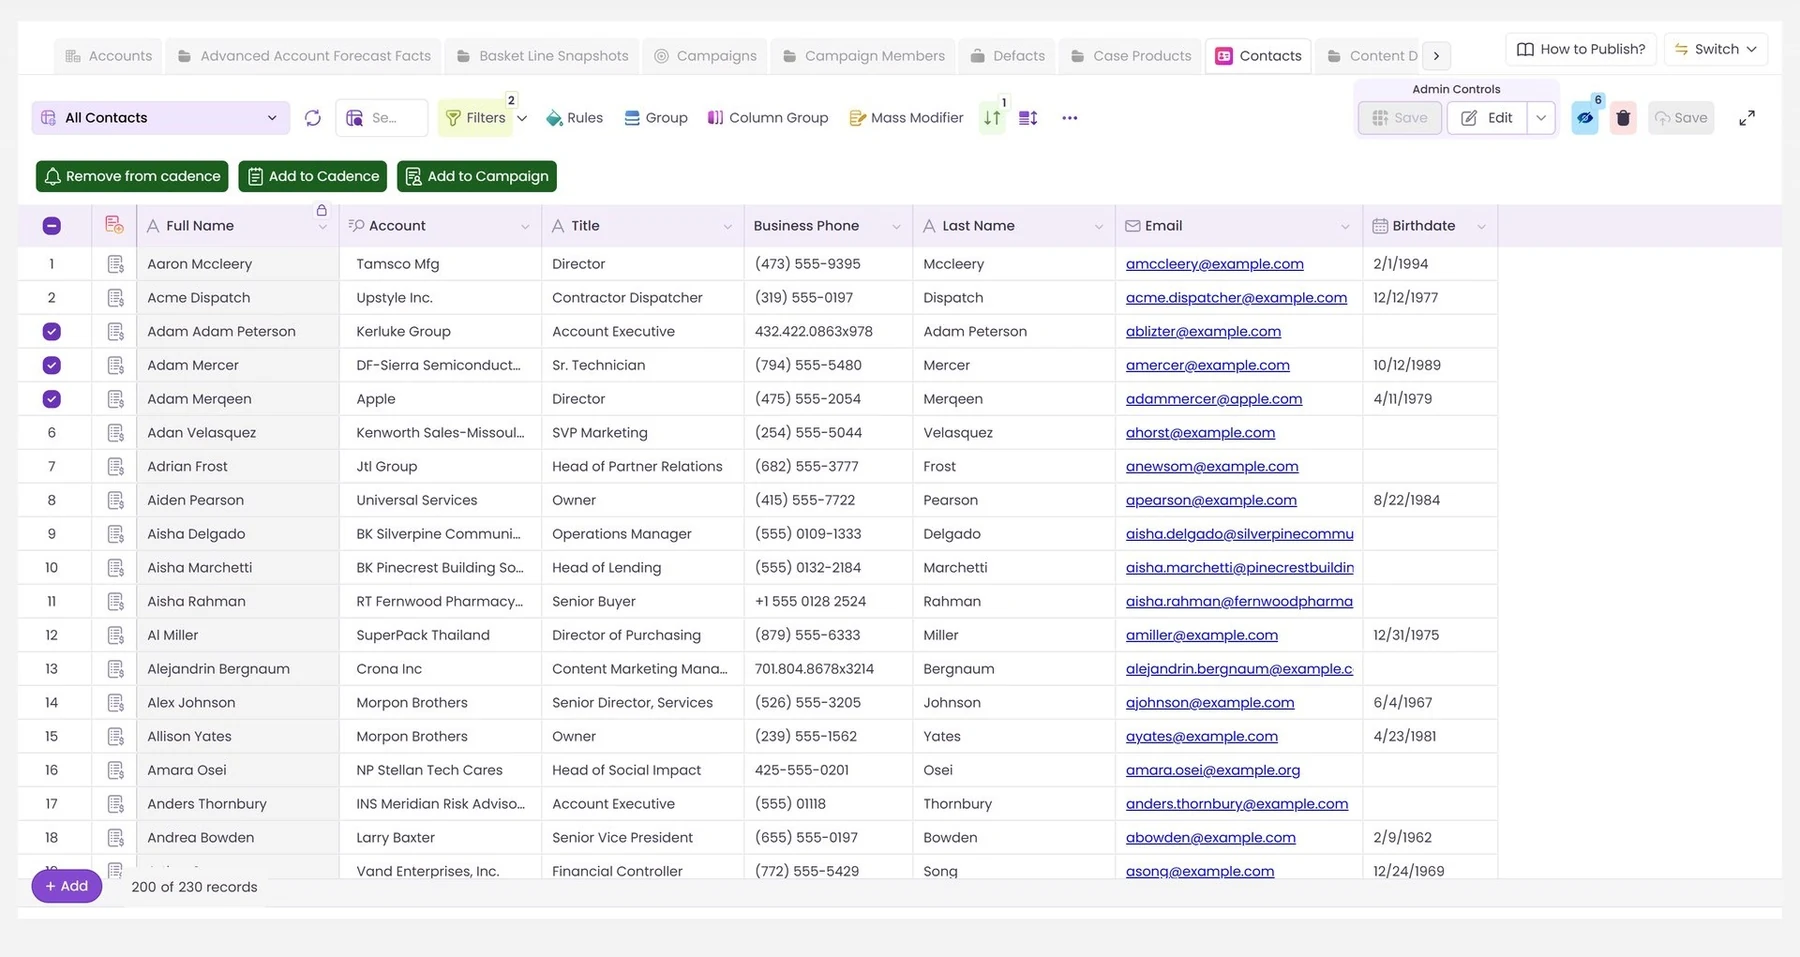Click the search input field

point(382,118)
